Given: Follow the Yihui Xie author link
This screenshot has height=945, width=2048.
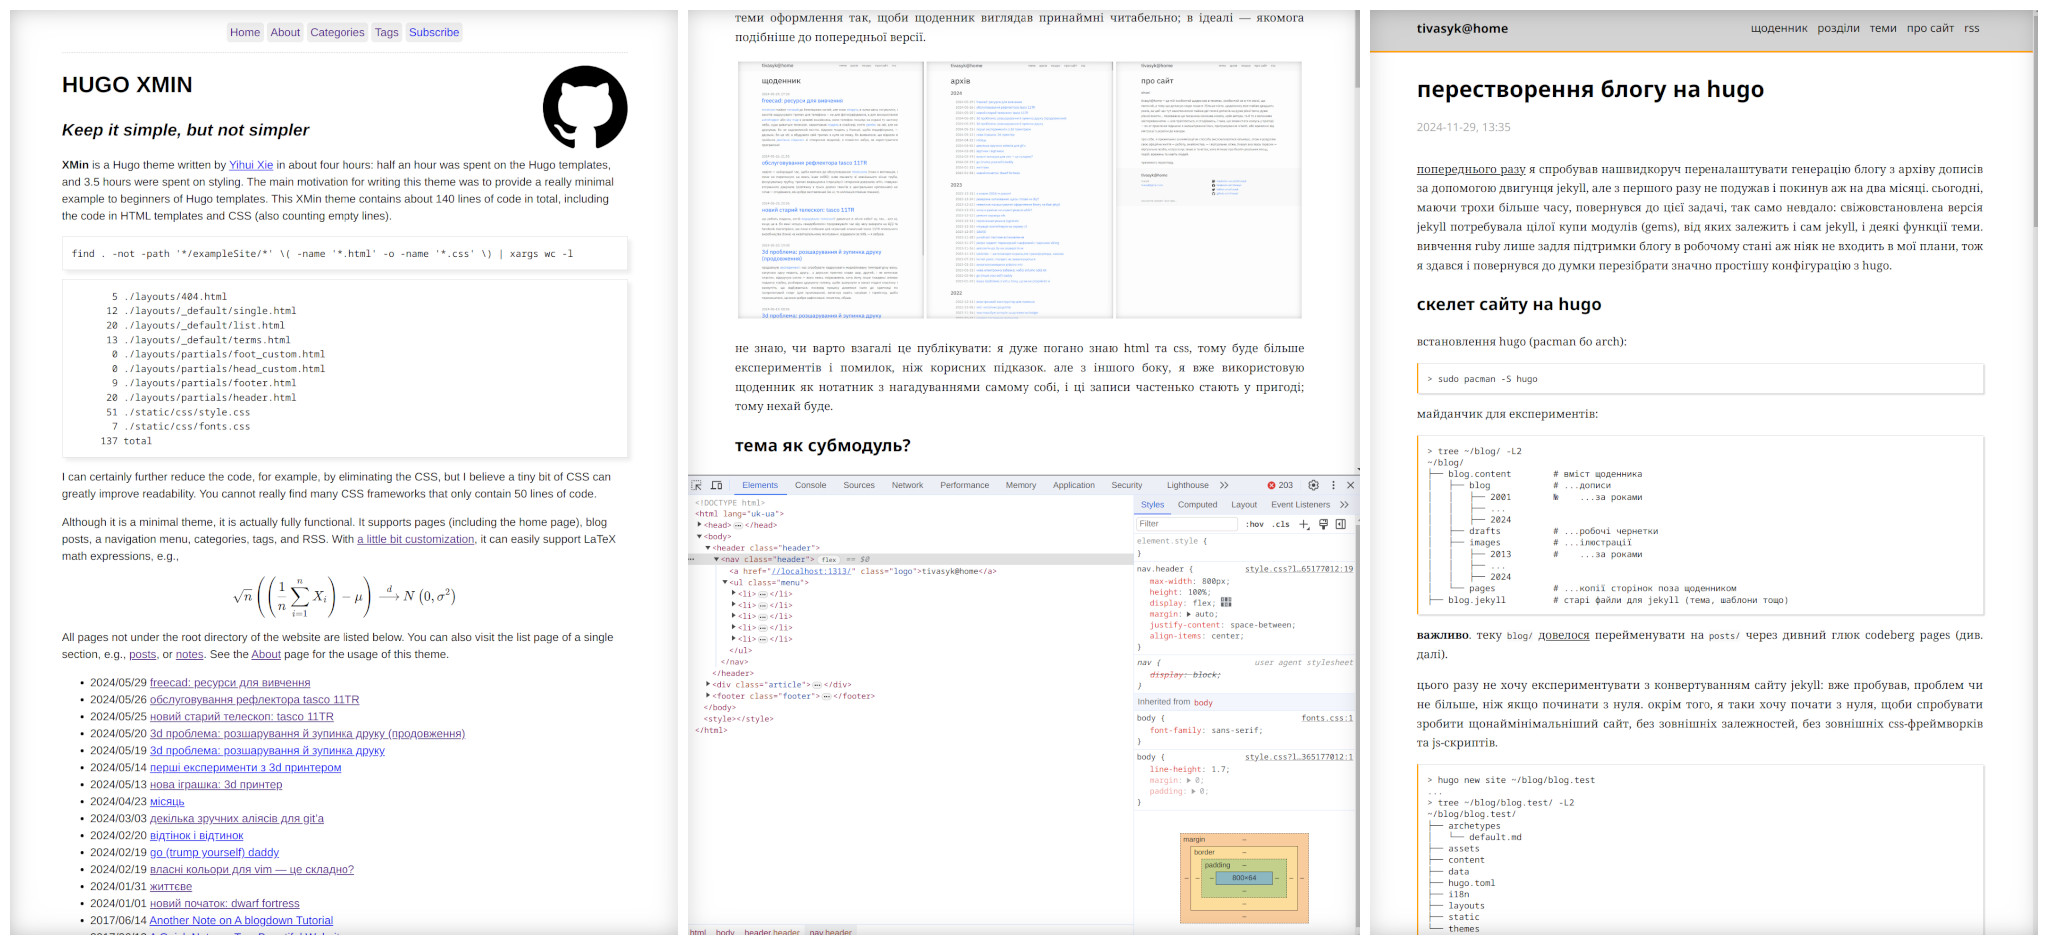Looking at the screenshot, I should pyautogui.click(x=251, y=165).
